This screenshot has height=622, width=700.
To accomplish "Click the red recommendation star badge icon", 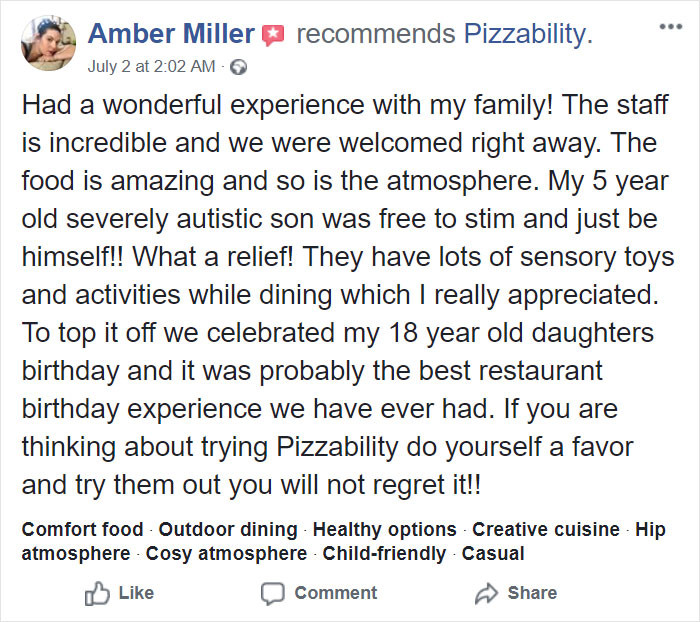I will [273, 35].
